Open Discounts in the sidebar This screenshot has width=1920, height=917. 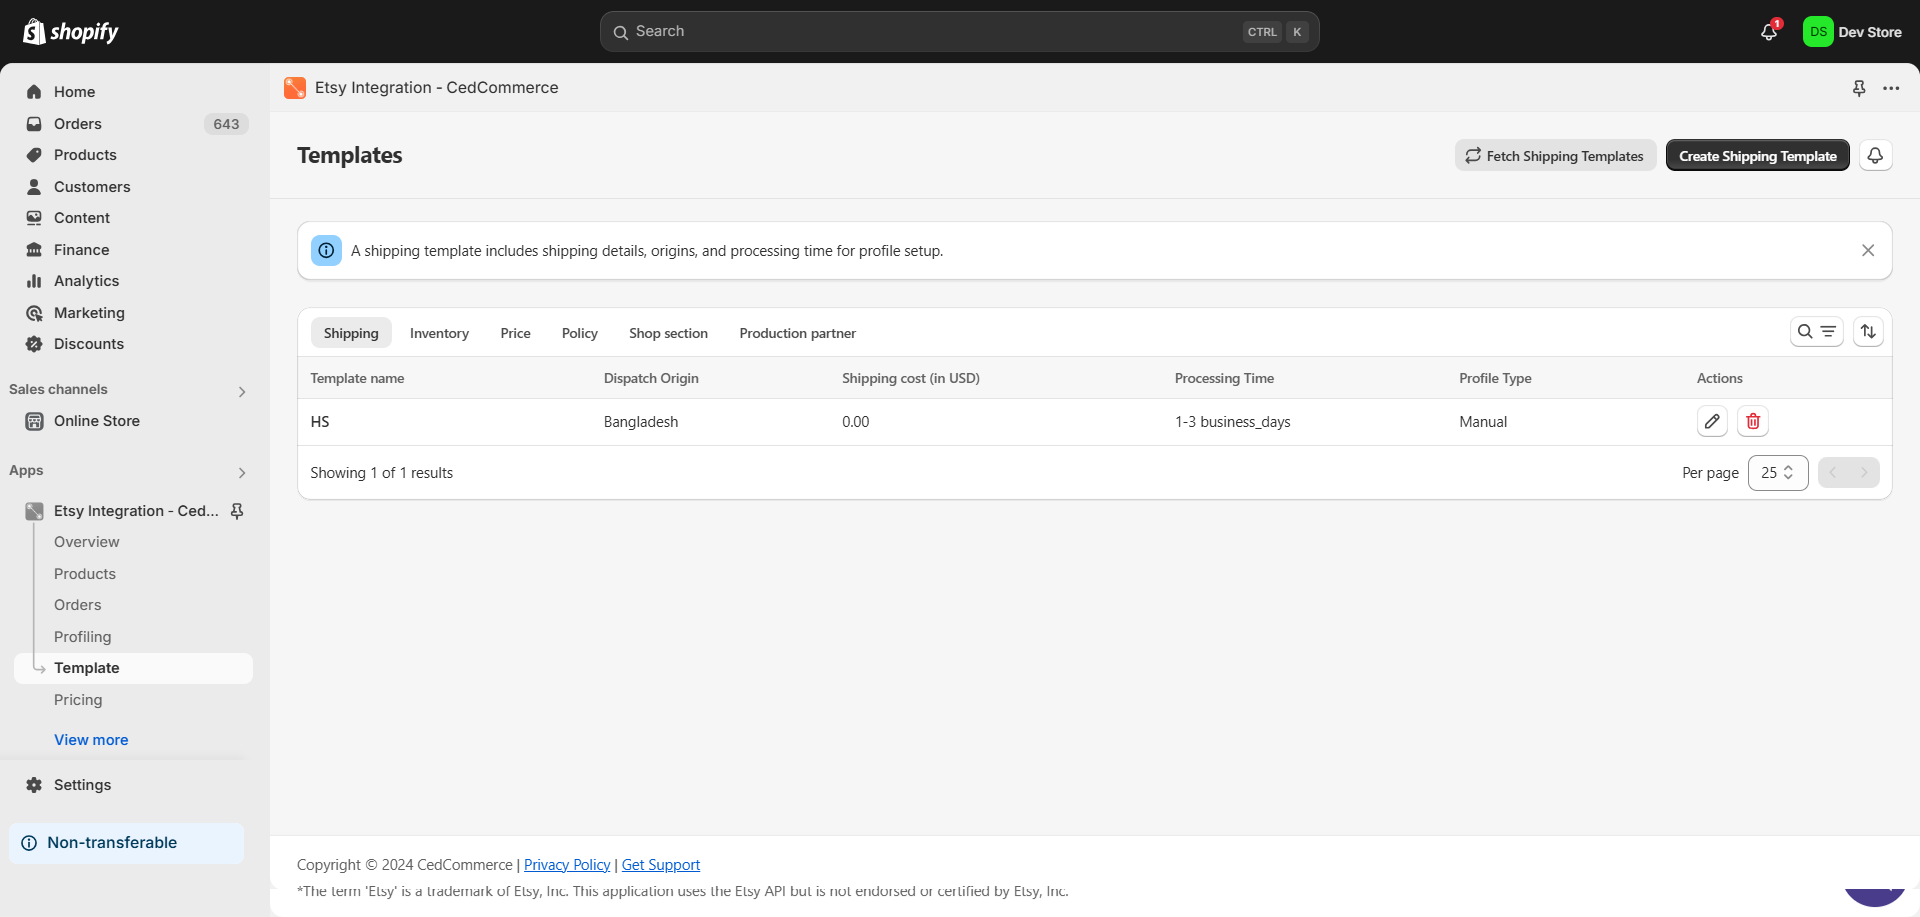coord(89,344)
